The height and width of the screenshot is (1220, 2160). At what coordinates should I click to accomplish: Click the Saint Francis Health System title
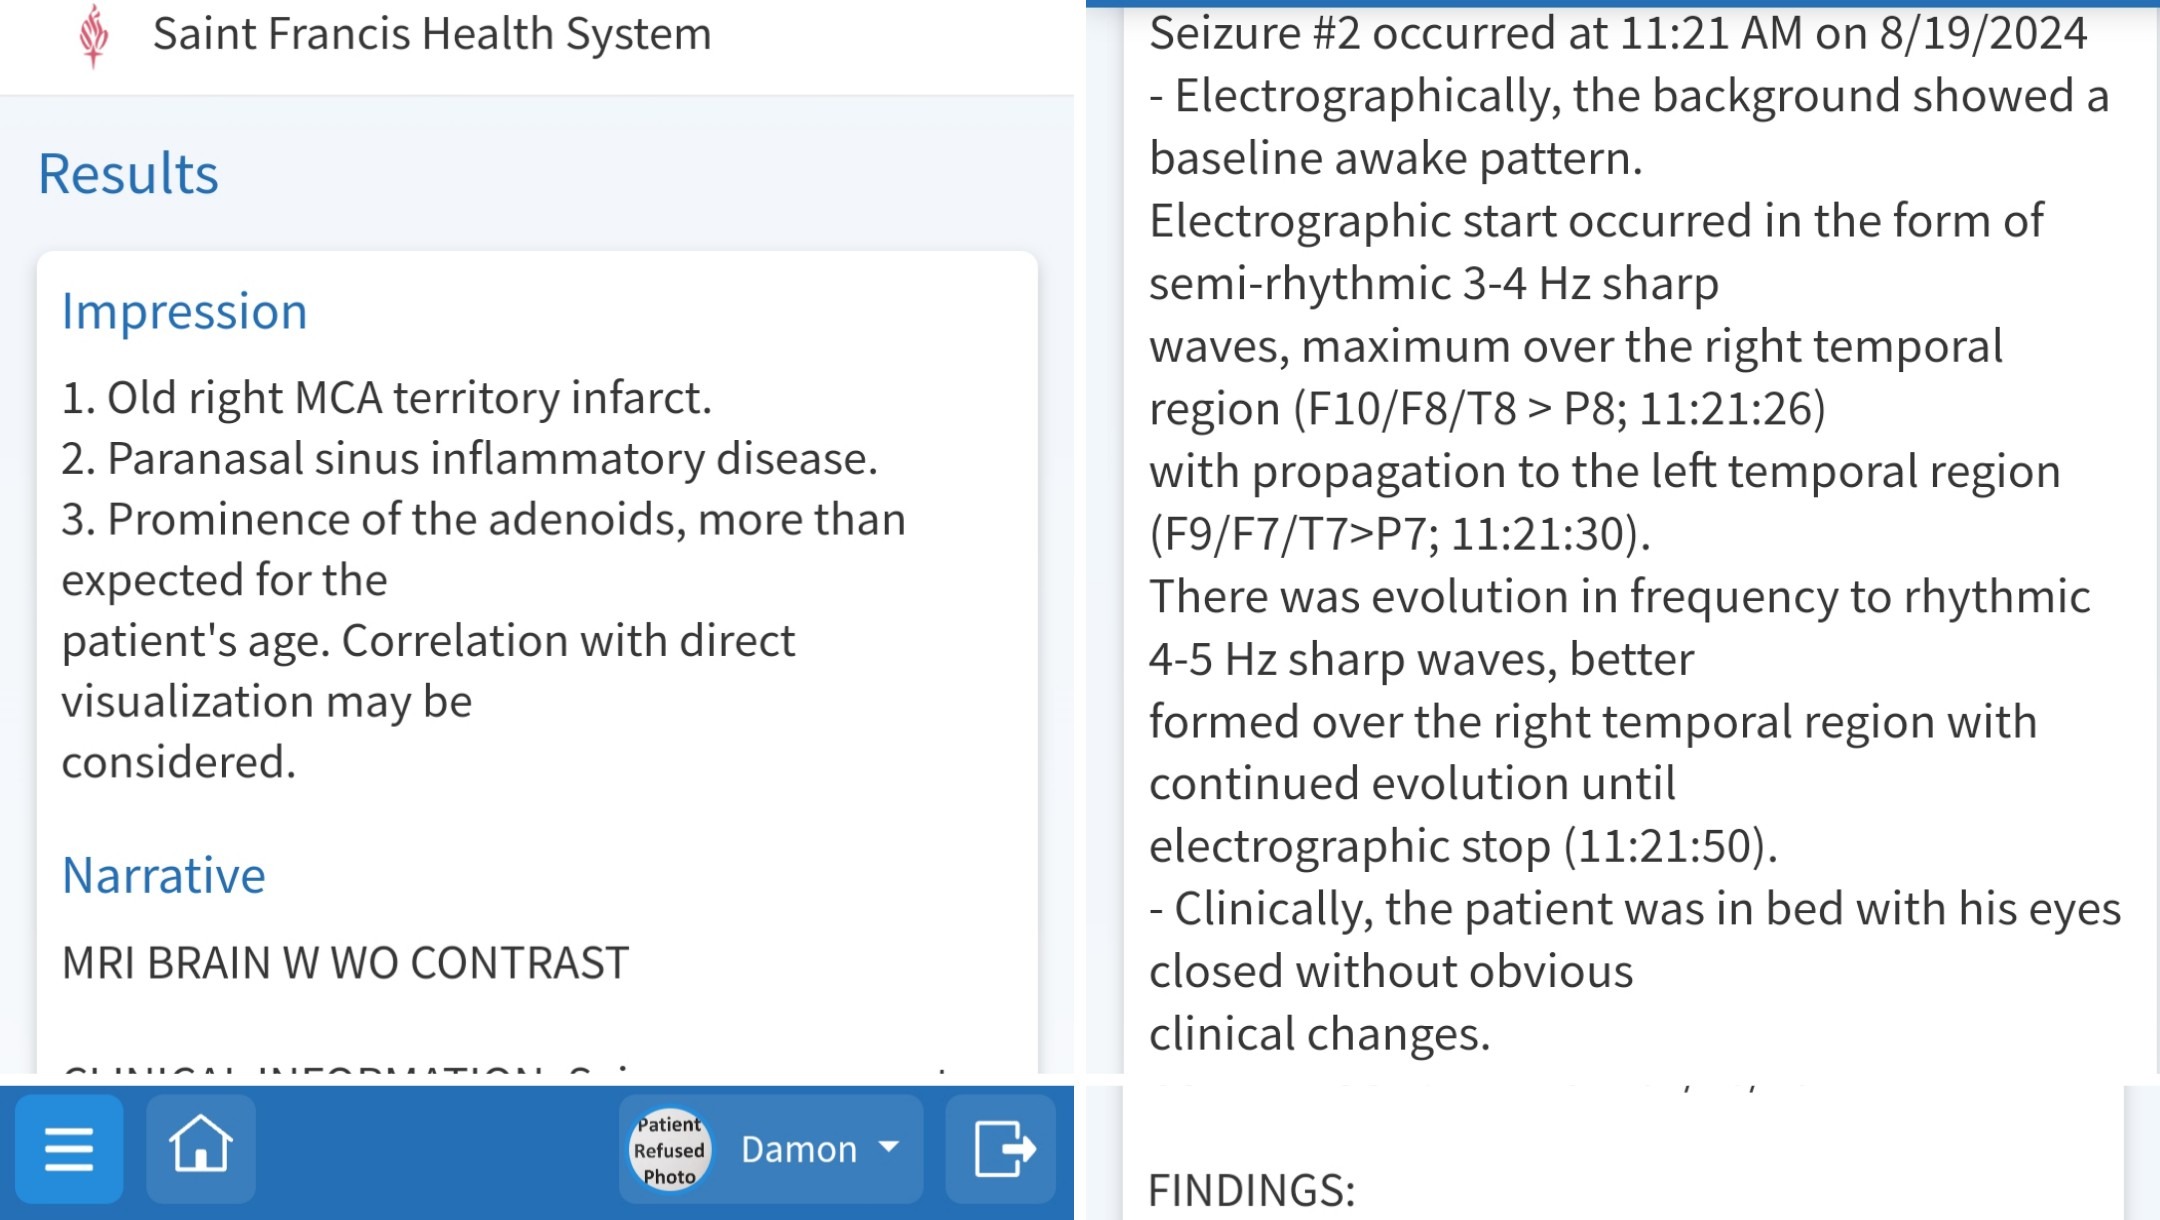point(431,34)
